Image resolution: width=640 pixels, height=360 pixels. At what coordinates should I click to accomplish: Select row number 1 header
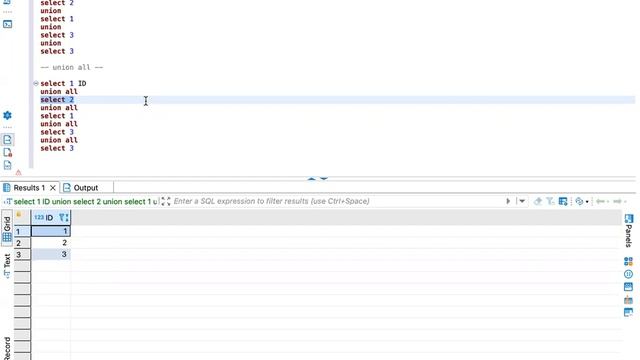[22, 231]
